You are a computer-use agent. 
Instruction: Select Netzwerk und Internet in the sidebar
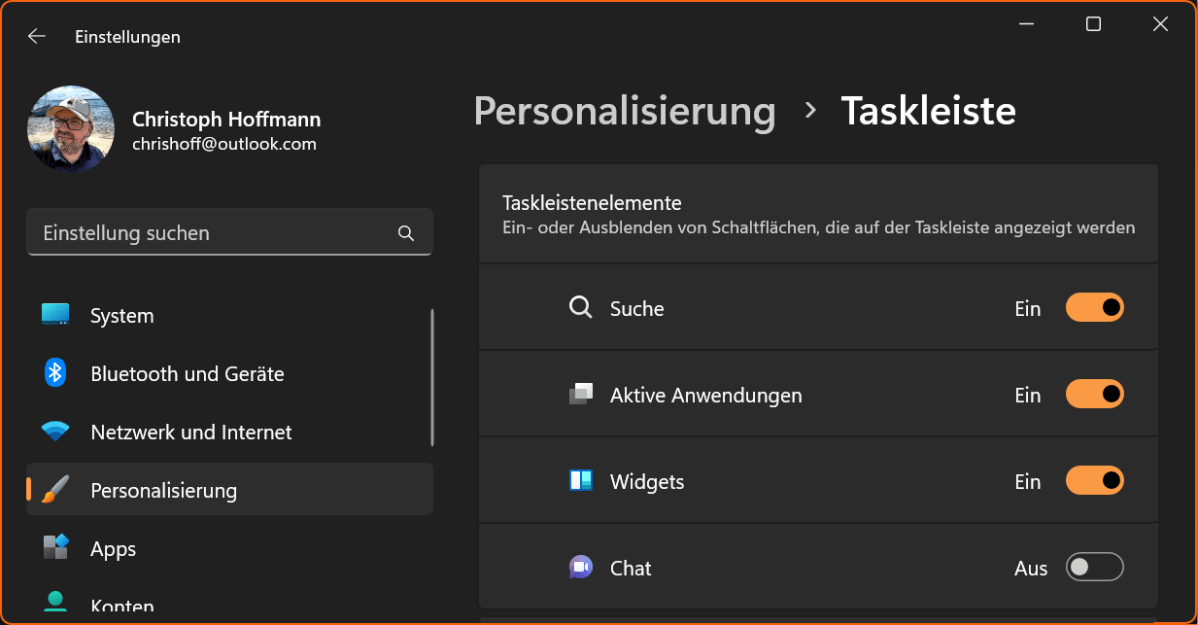coord(191,431)
